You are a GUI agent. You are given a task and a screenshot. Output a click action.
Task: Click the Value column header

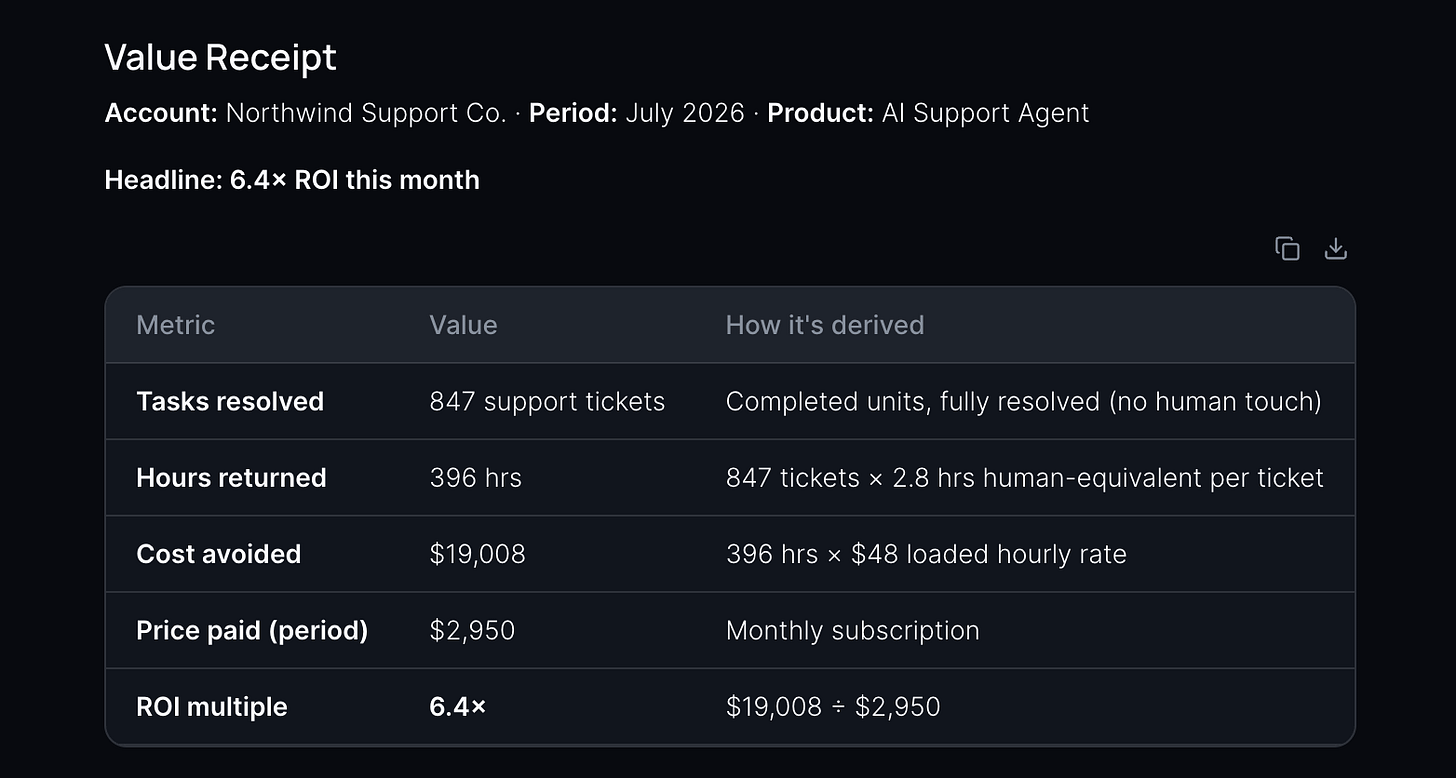[x=463, y=325]
